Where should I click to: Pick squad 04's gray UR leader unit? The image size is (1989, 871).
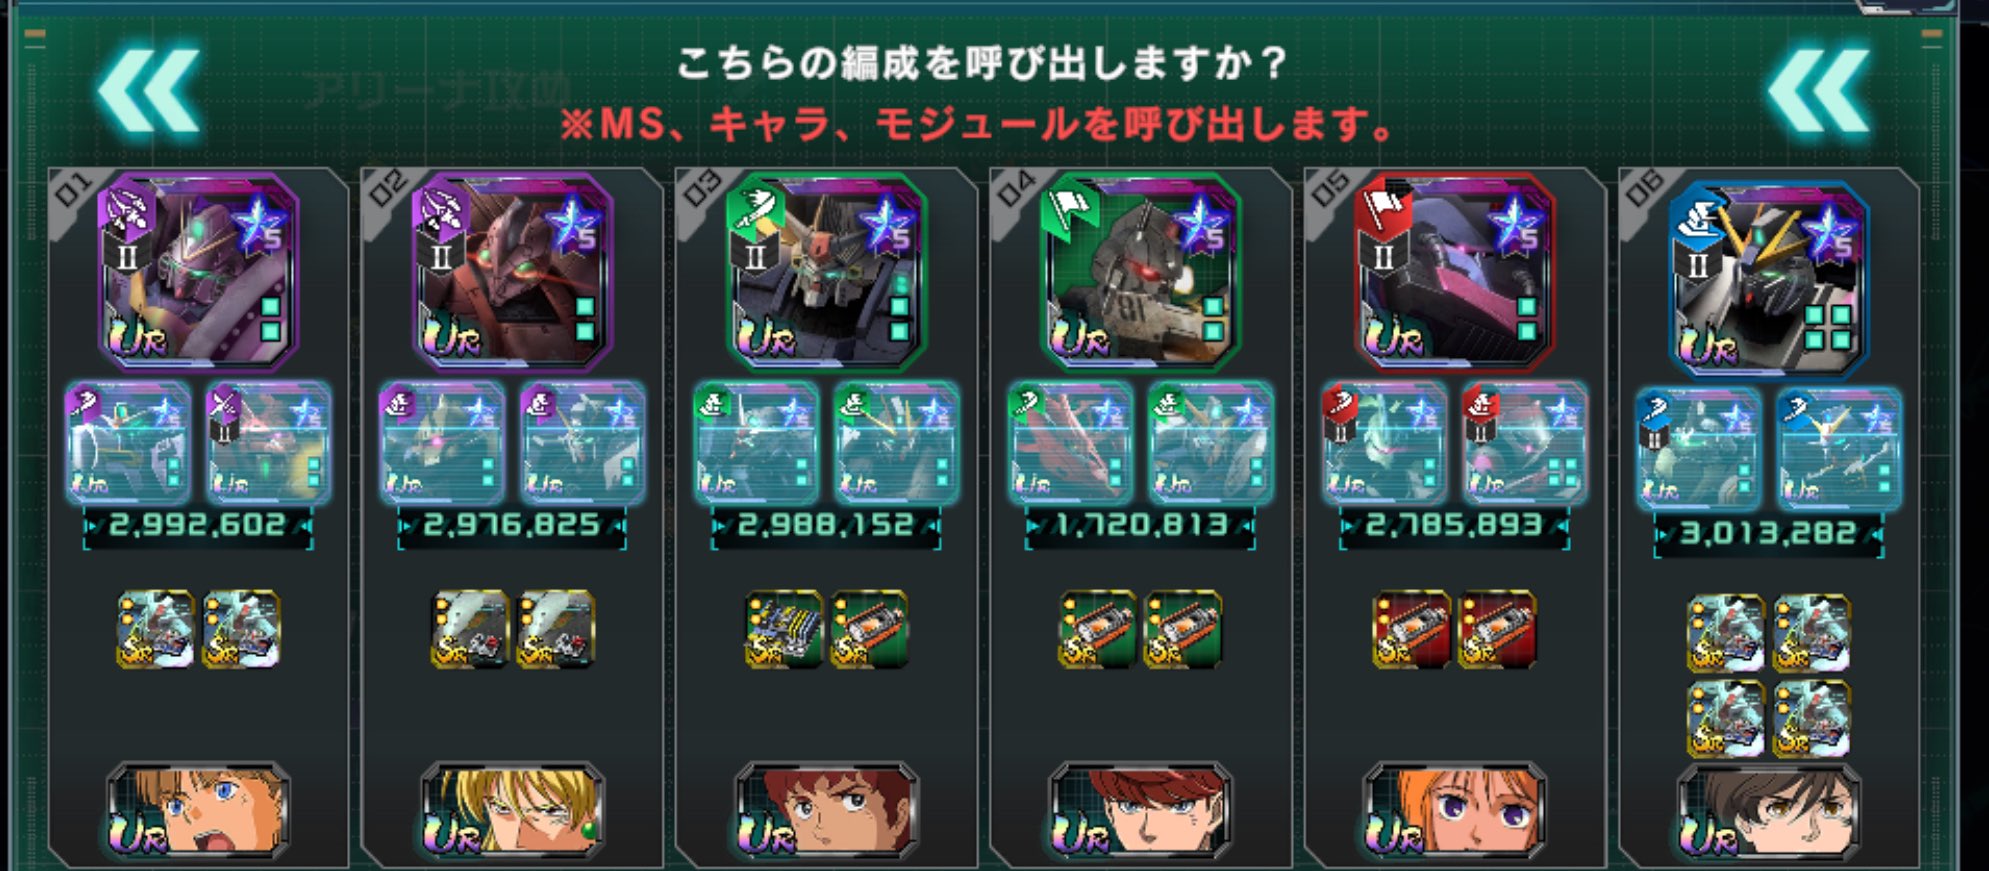[x=1140, y=271]
